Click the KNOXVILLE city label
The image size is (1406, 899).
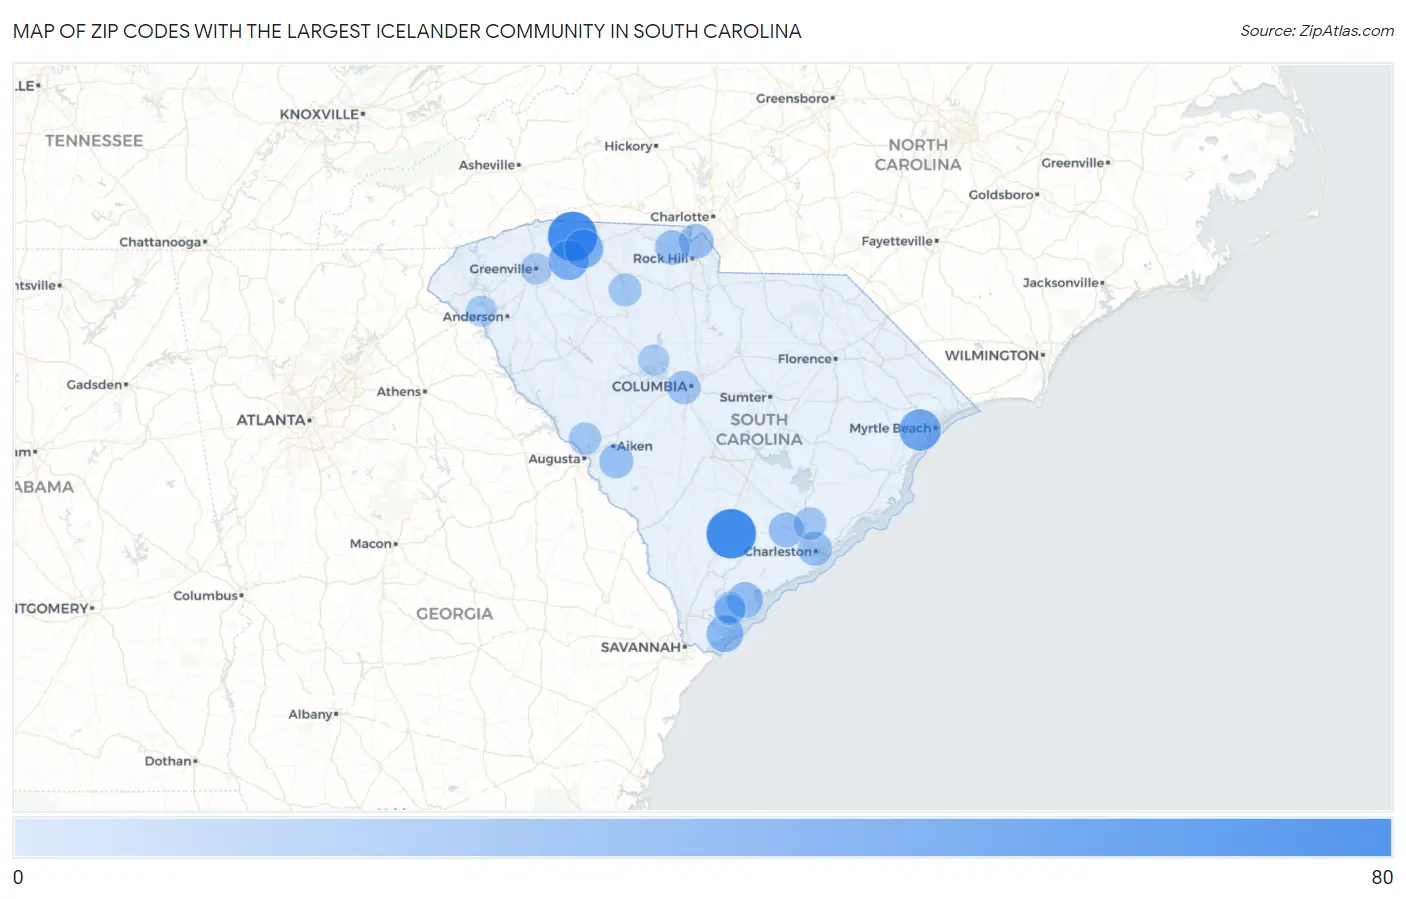tap(319, 114)
